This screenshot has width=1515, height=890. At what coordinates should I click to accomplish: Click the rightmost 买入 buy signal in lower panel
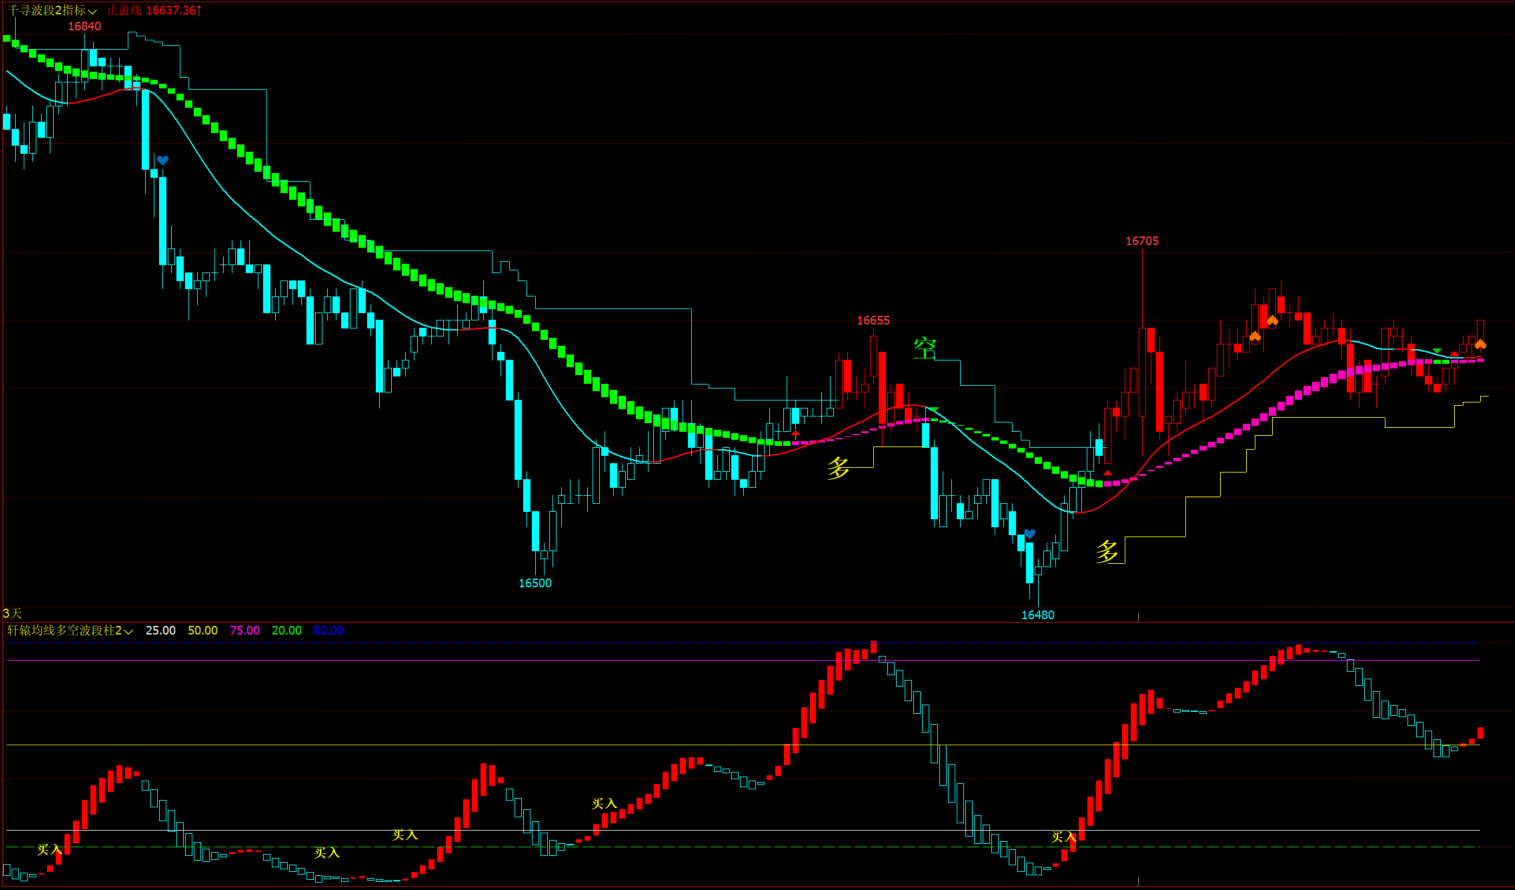pos(1063,837)
